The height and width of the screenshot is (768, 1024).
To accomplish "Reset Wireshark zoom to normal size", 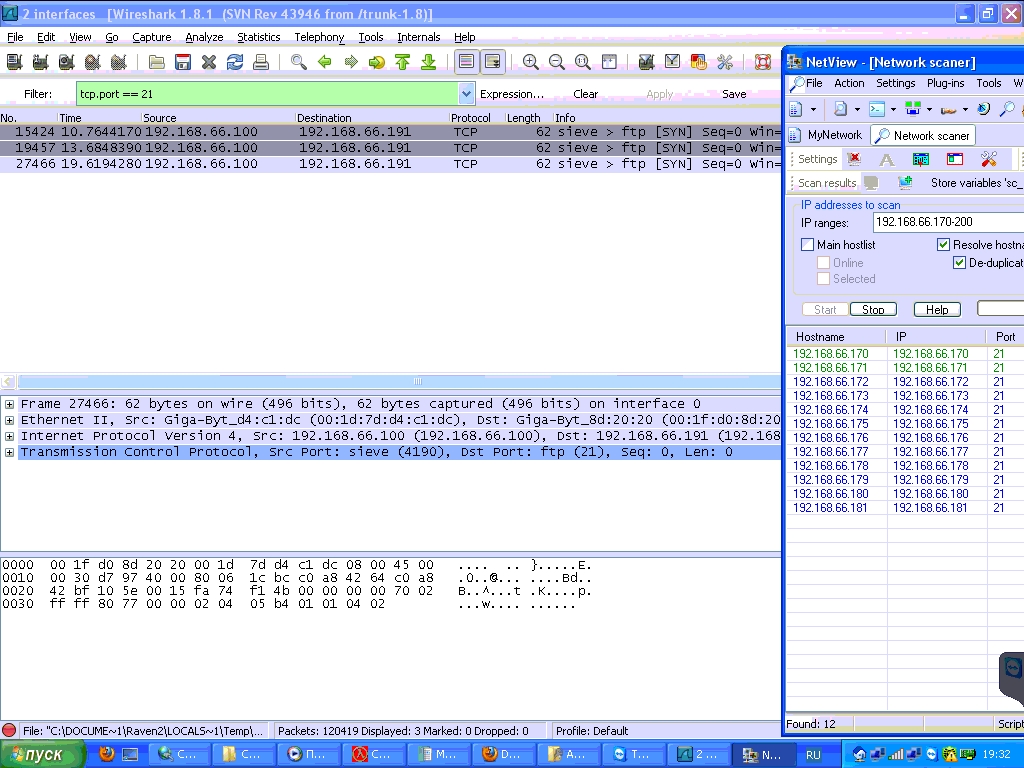I will pos(583,62).
